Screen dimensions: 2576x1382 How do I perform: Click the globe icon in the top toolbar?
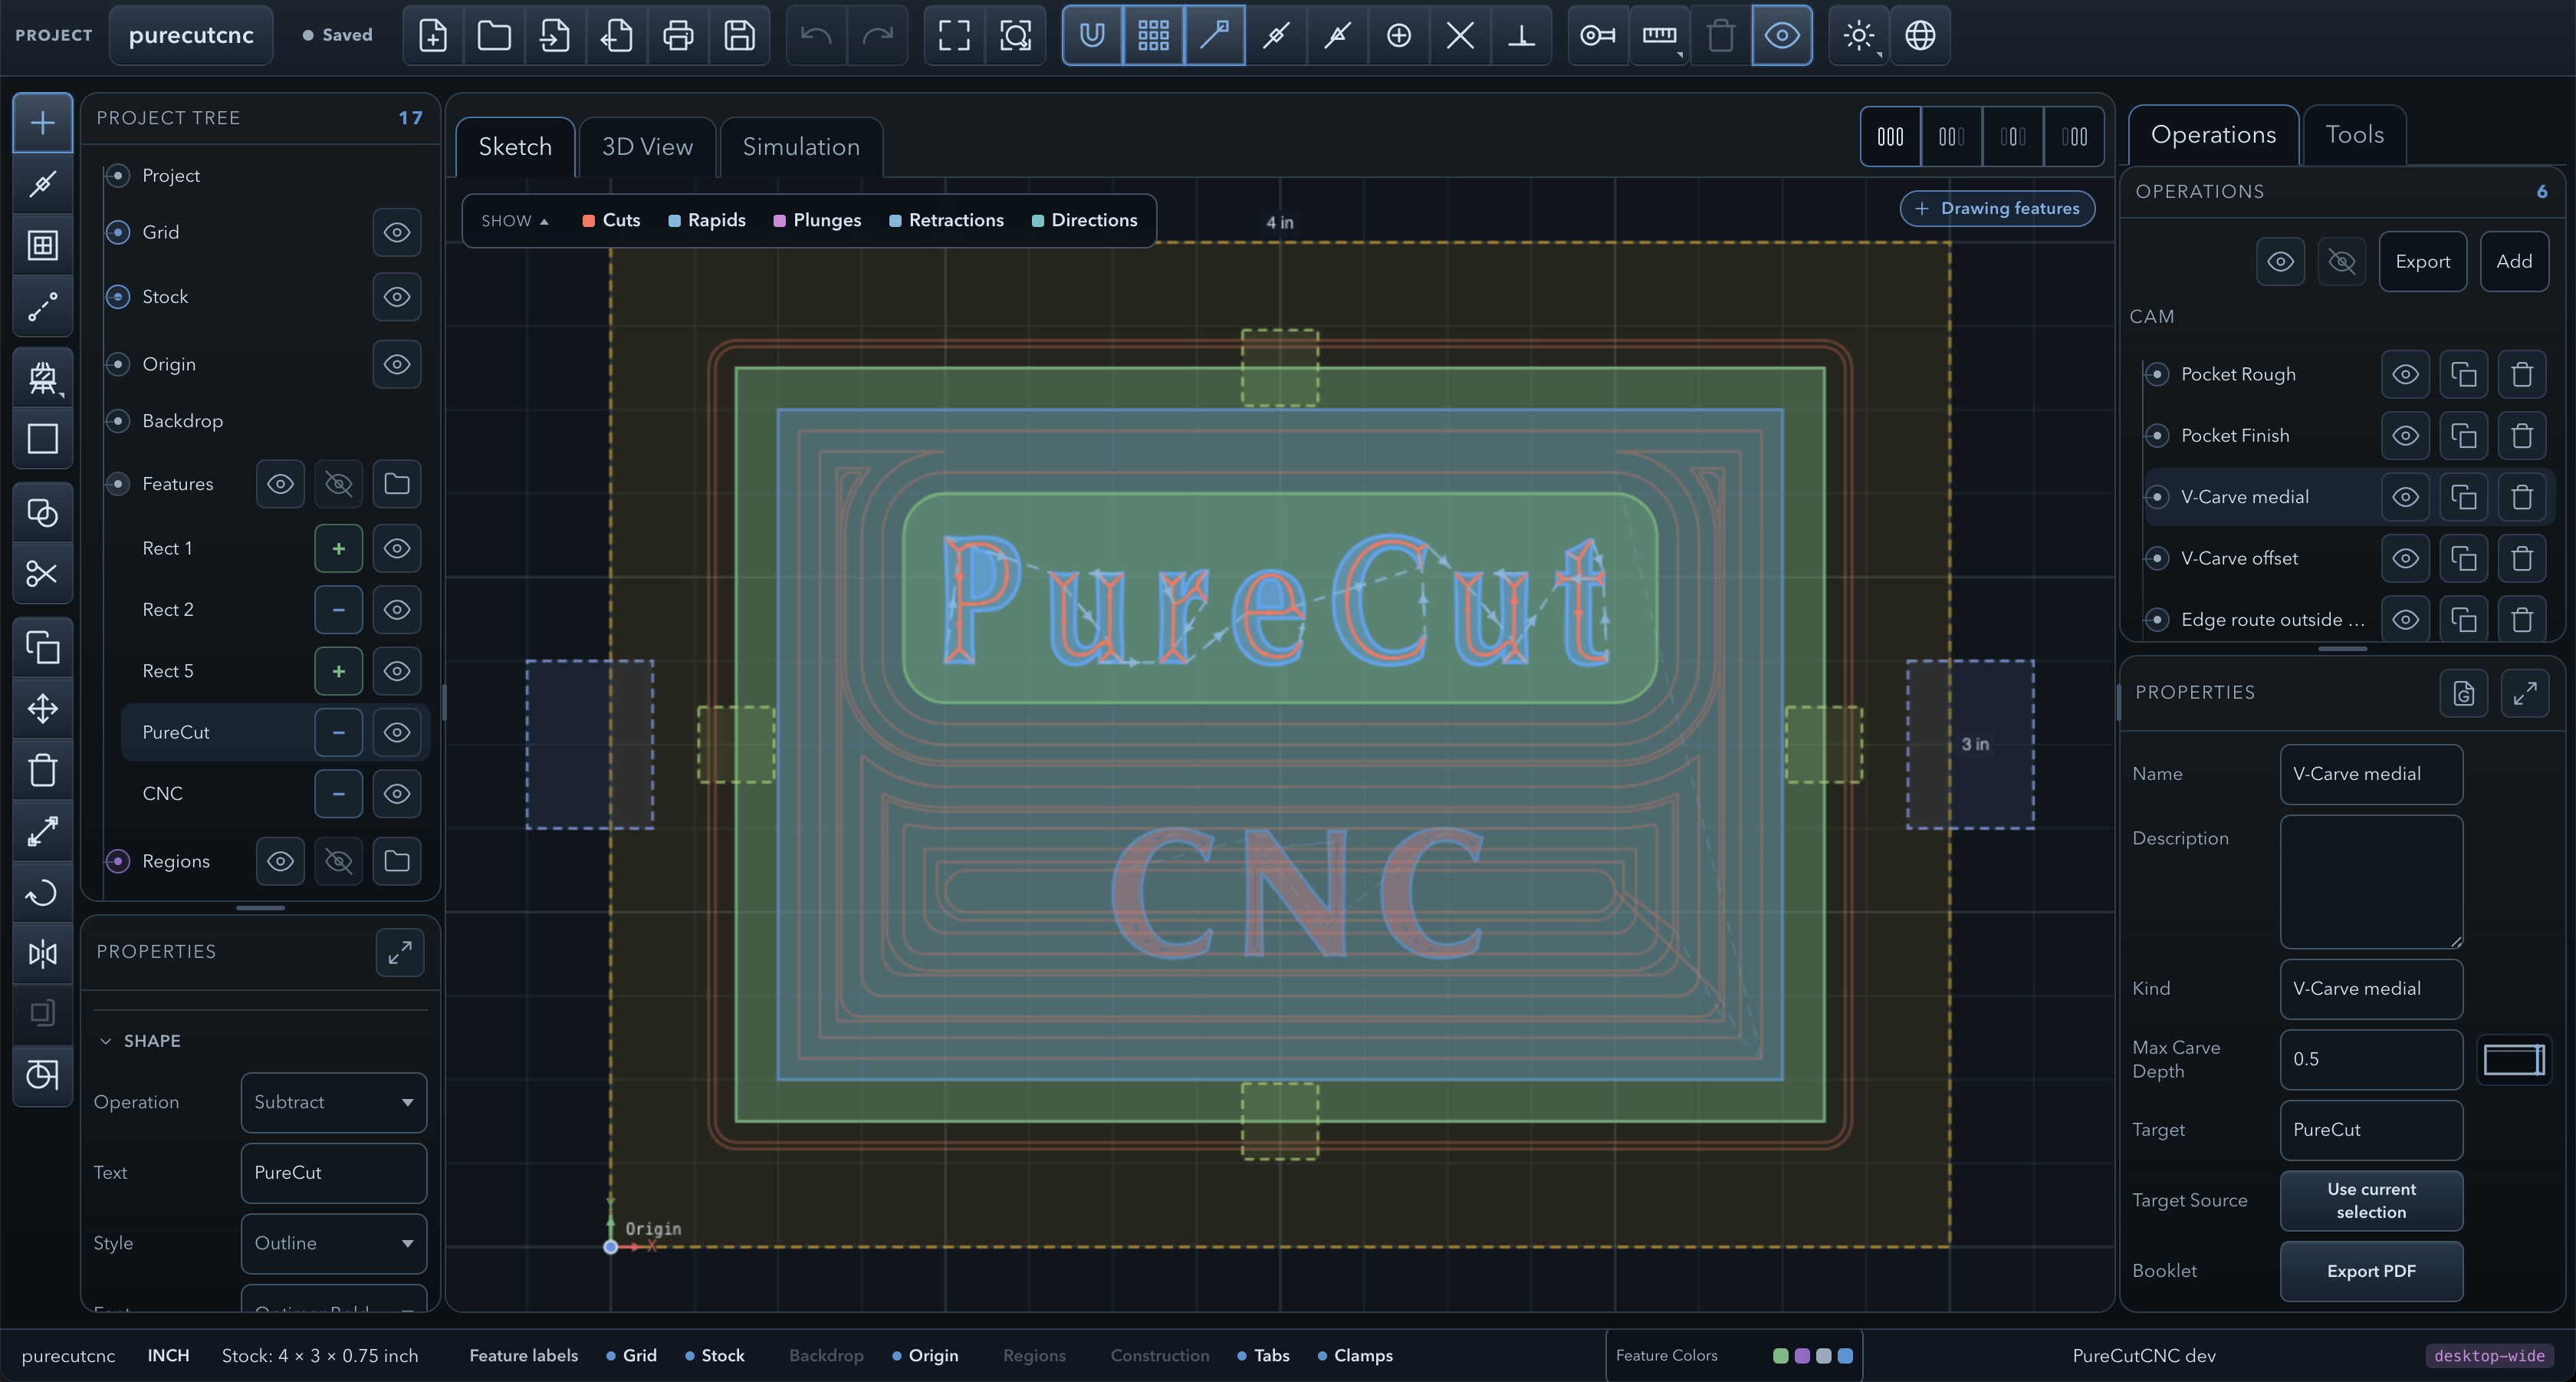pyautogui.click(x=1919, y=35)
